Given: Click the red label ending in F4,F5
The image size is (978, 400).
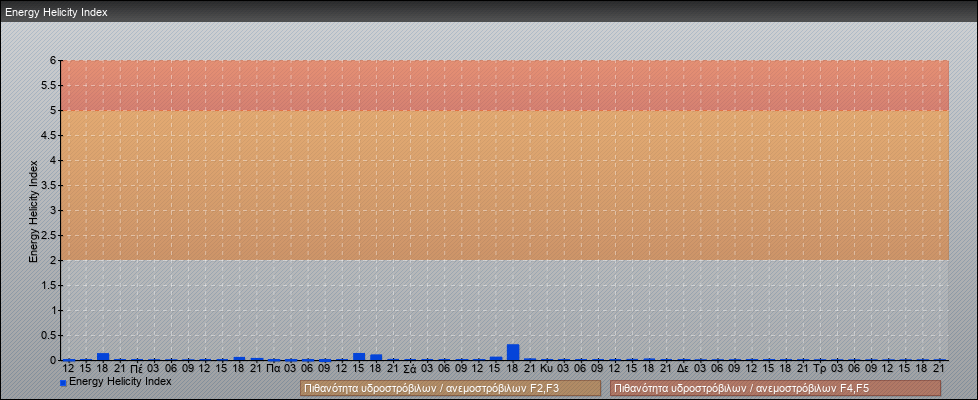Looking at the screenshot, I should [775, 389].
